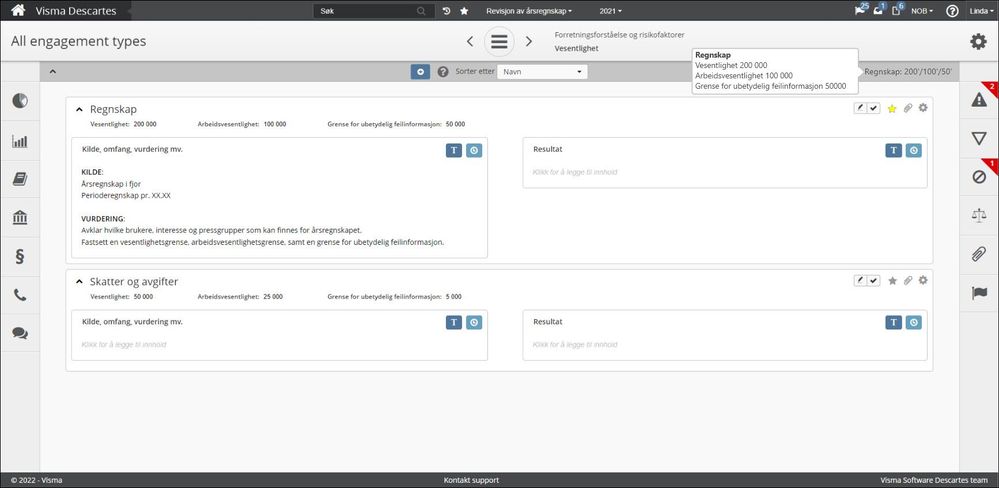Click help icon beside Sorter etter
Screen dimensions: 999x488
(x=443, y=72)
